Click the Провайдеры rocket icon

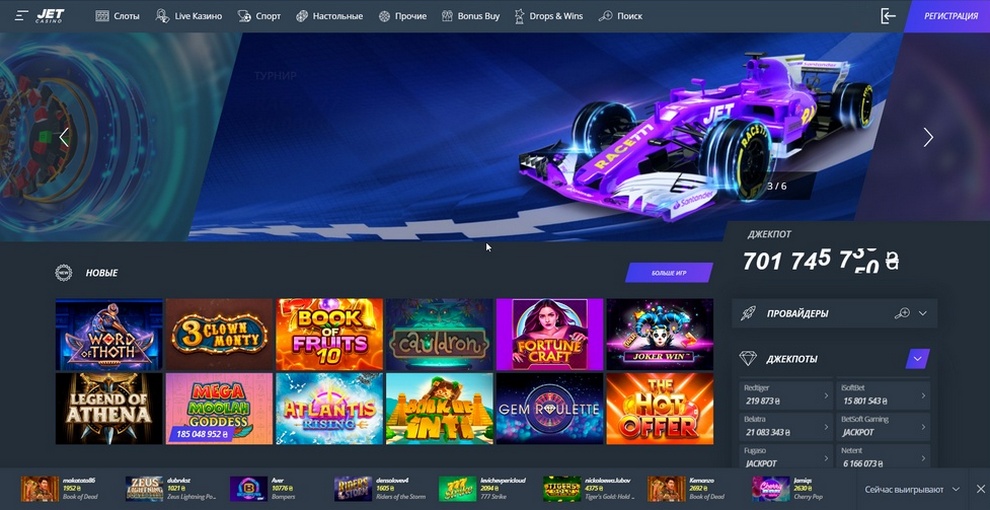(x=748, y=313)
